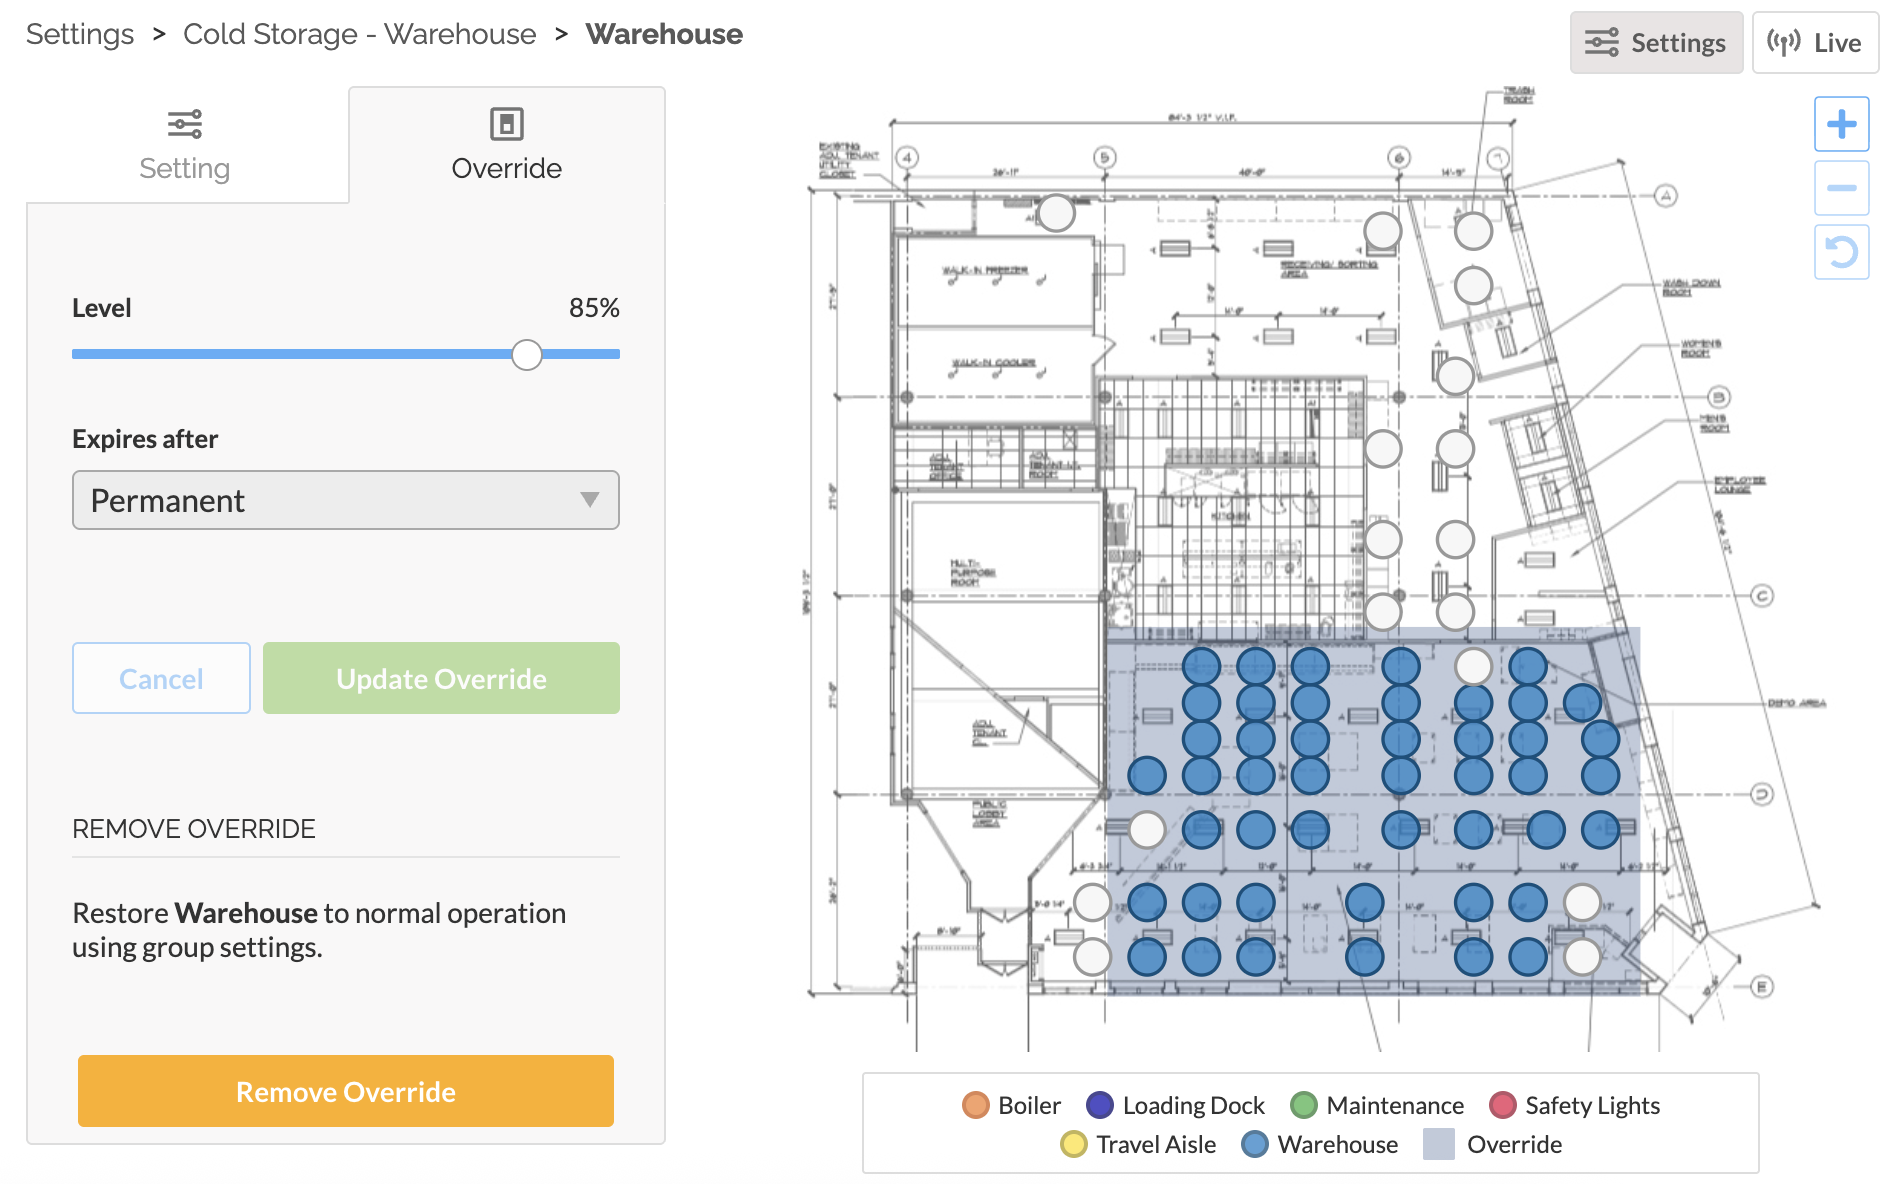This screenshot has height=1184, width=1890.
Task: Cancel the override changes
Action: [161, 678]
